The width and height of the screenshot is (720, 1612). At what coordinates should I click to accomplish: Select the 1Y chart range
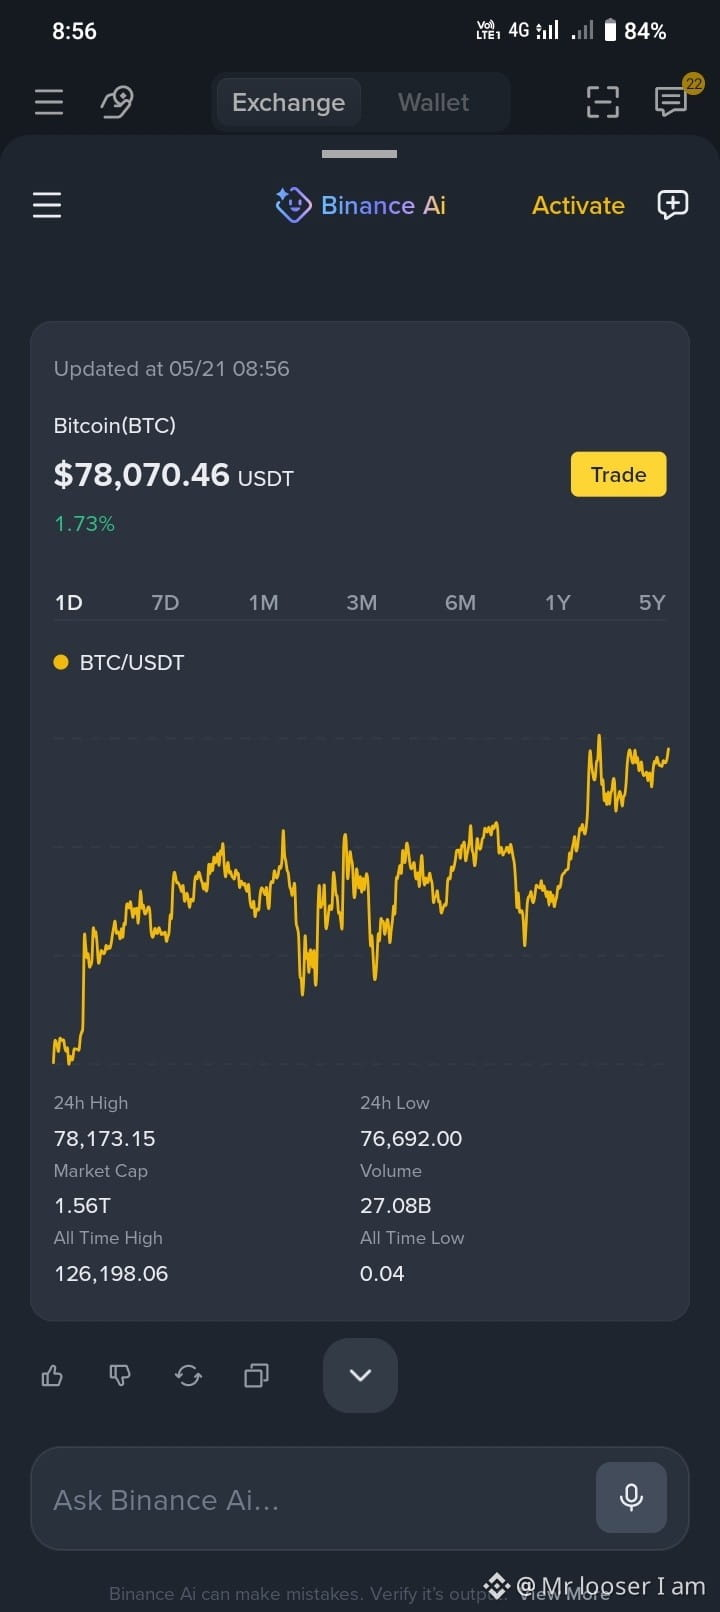[557, 602]
